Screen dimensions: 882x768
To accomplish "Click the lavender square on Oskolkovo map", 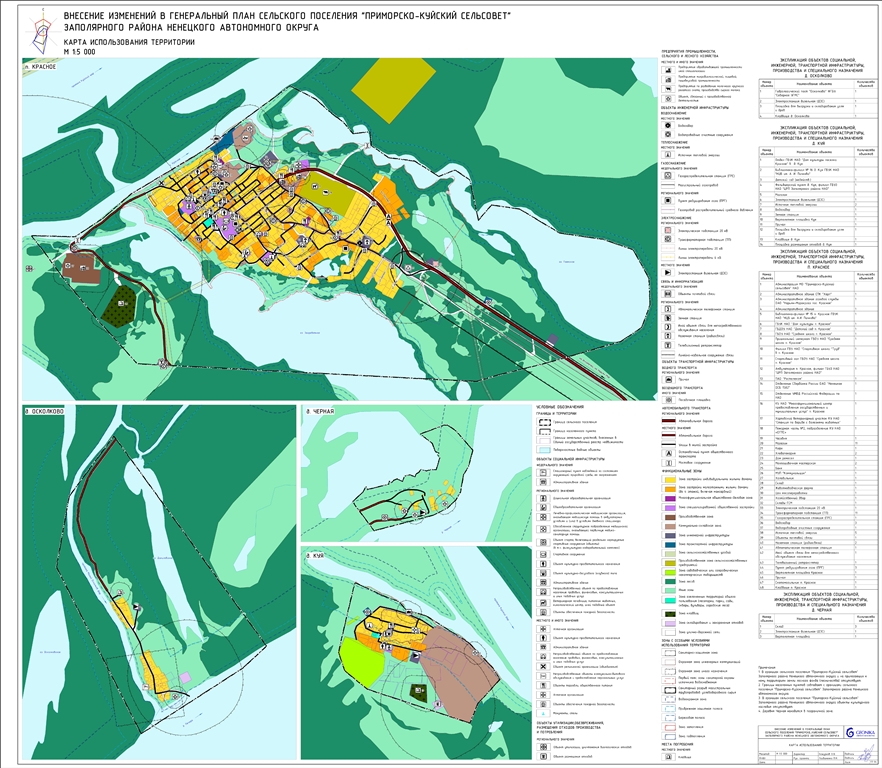I will click(x=185, y=677).
